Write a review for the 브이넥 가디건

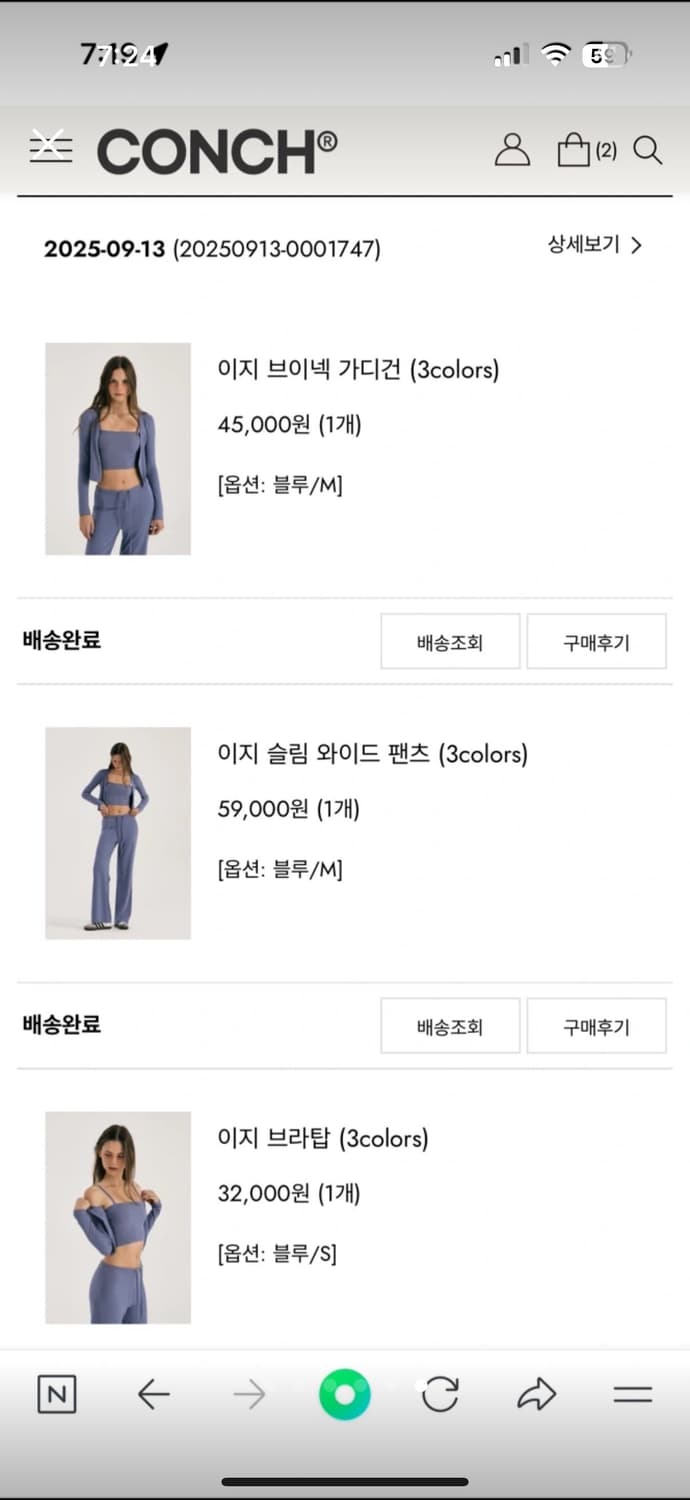(596, 641)
